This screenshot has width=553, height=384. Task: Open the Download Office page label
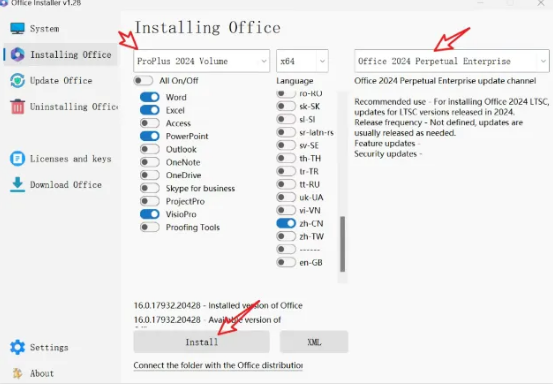66,184
